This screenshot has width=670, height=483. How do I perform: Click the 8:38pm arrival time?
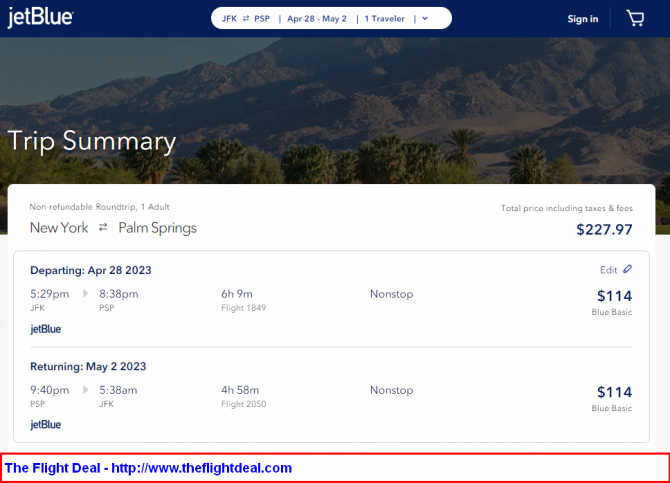click(x=119, y=294)
